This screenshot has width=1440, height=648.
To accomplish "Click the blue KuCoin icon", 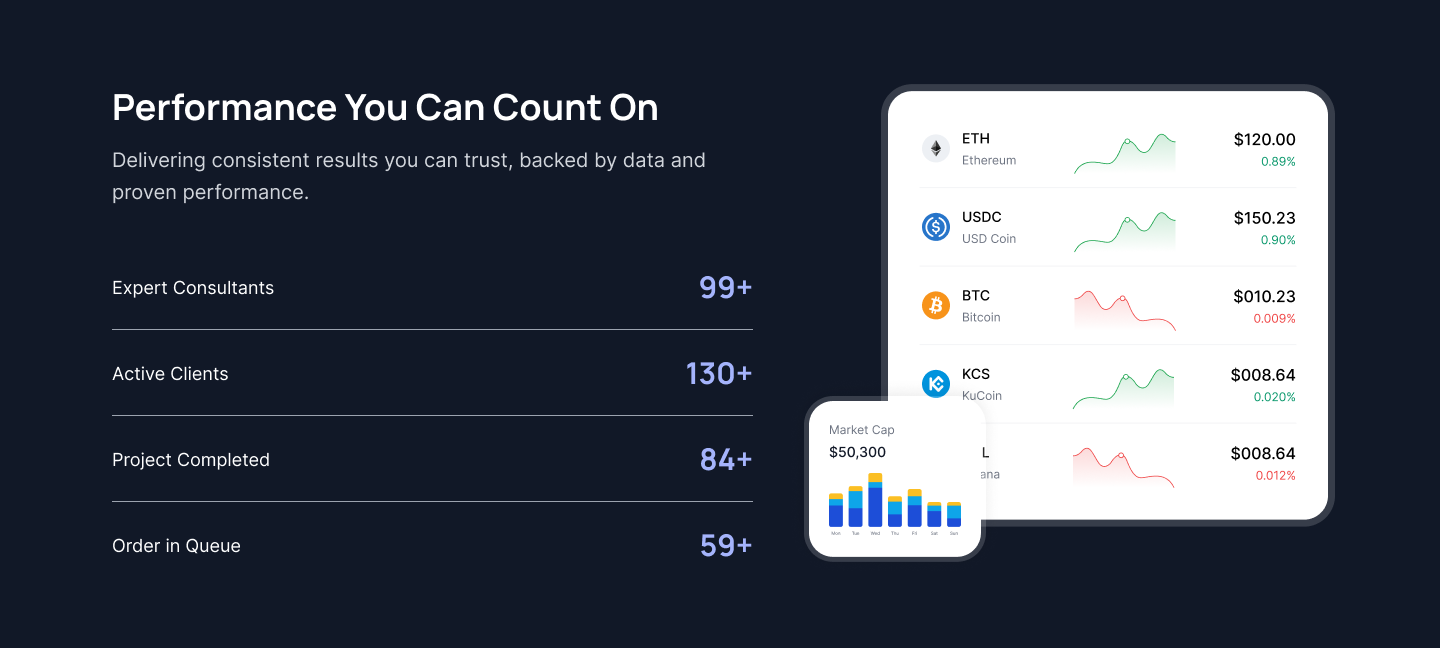I will [x=936, y=383].
